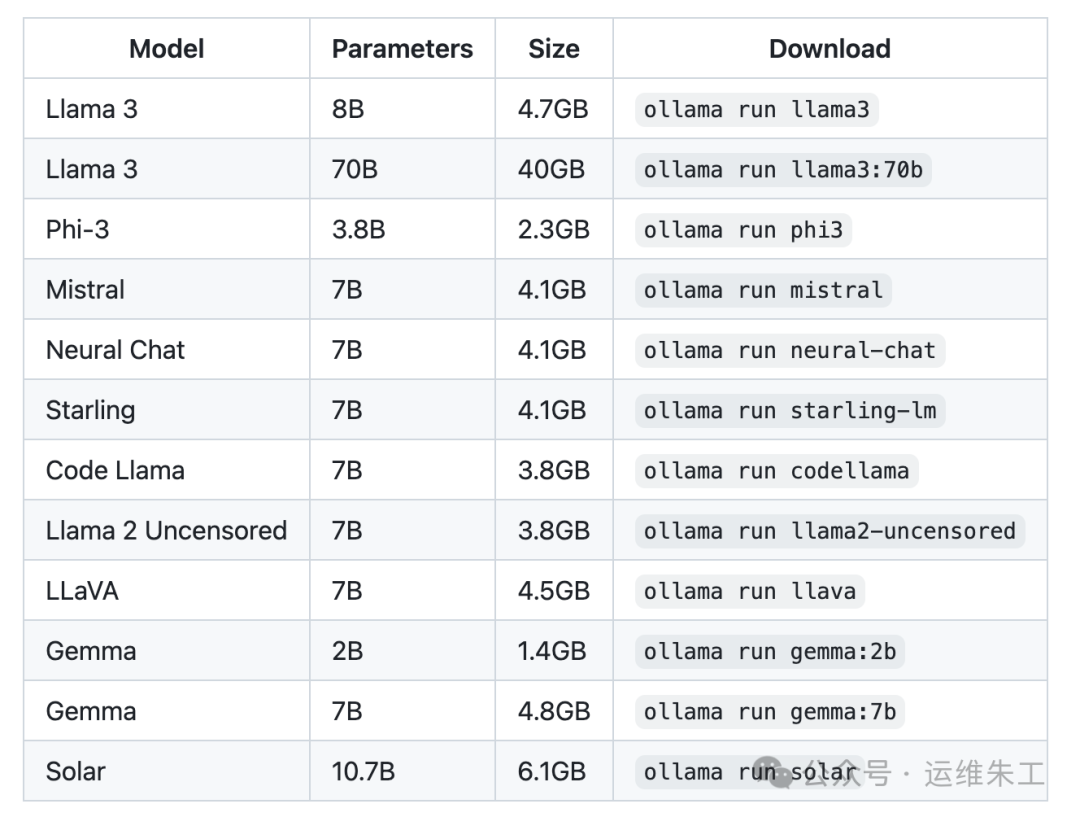
Task: Select the 'ollama run gemma:7b' command
Action: (x=769, y=712)
